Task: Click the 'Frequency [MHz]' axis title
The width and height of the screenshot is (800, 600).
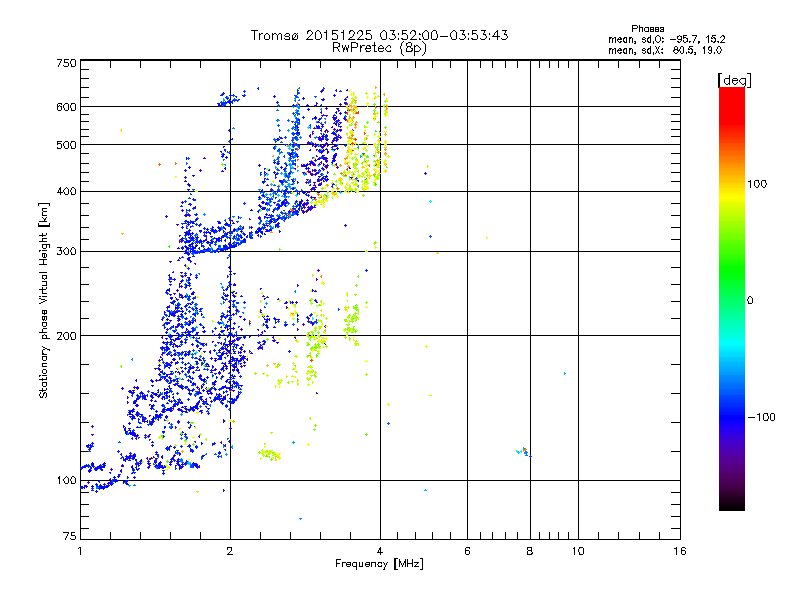Action: (379, 564)
